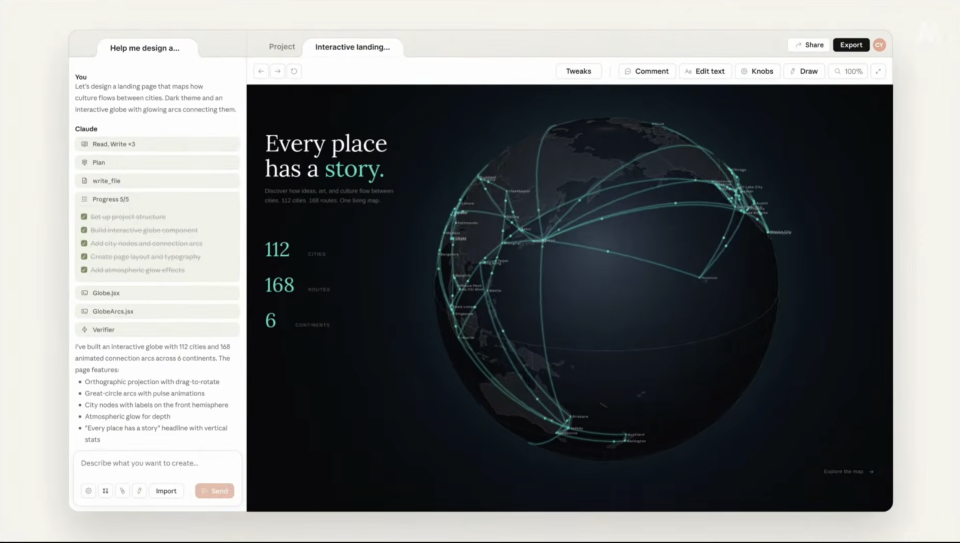Image resolution: width=960 pixels, height=543 pixels.
Task: Go forward with the right arrow button
Action: point(277,71)
